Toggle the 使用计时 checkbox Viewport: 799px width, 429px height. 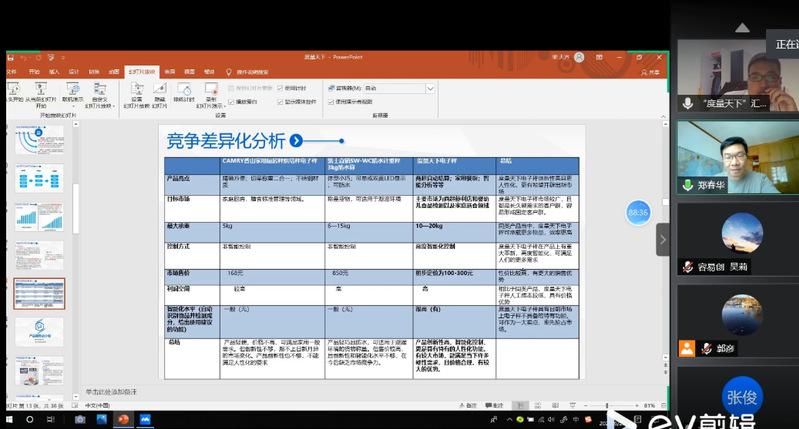(280, 88)
